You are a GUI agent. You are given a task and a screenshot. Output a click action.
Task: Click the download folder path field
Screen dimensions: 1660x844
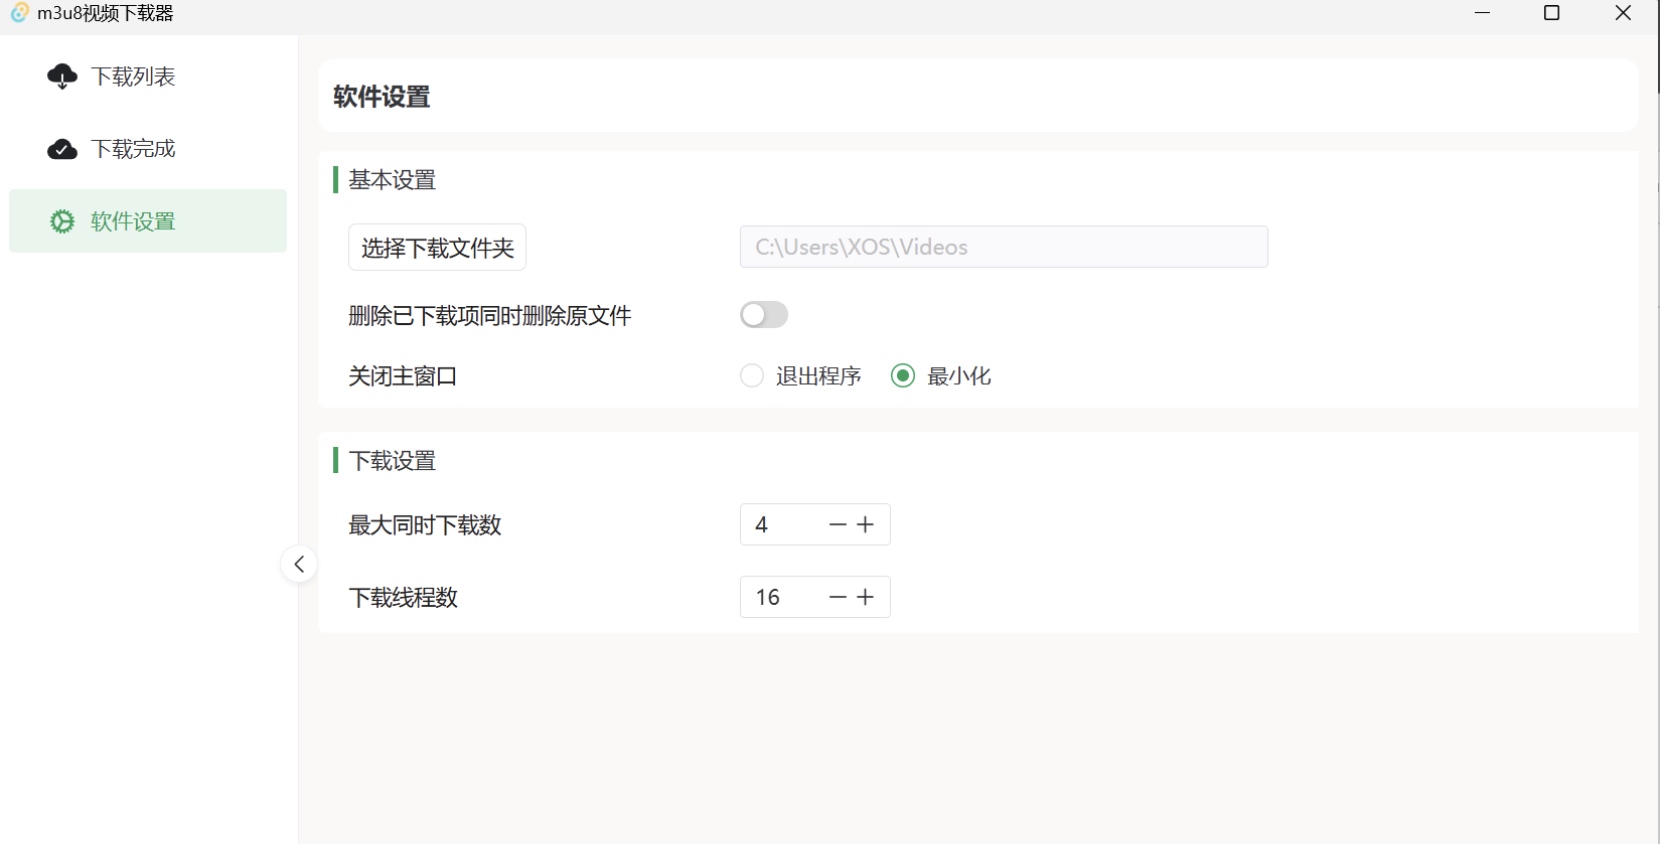pyautogui.click(x=1004, y=247)
